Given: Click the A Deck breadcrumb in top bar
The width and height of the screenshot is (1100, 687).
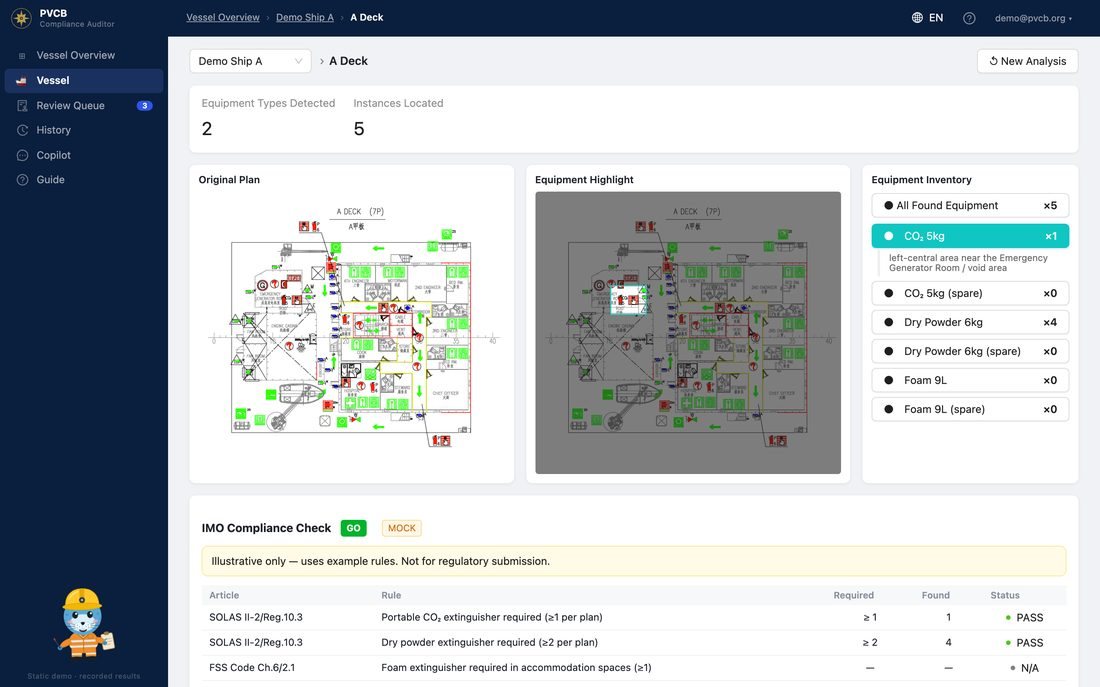Looking at the screenshot, I should pos(367,18).
